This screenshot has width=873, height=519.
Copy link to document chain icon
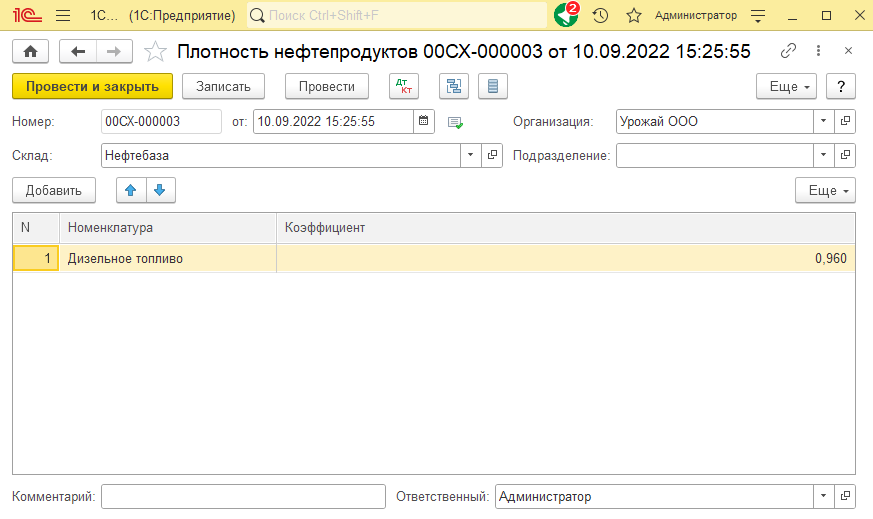pos(788,51)
